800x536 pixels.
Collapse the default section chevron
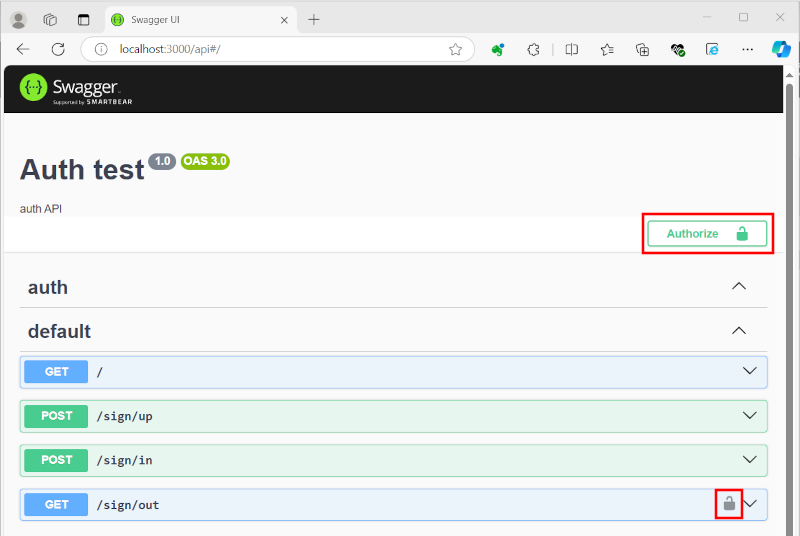739,331
